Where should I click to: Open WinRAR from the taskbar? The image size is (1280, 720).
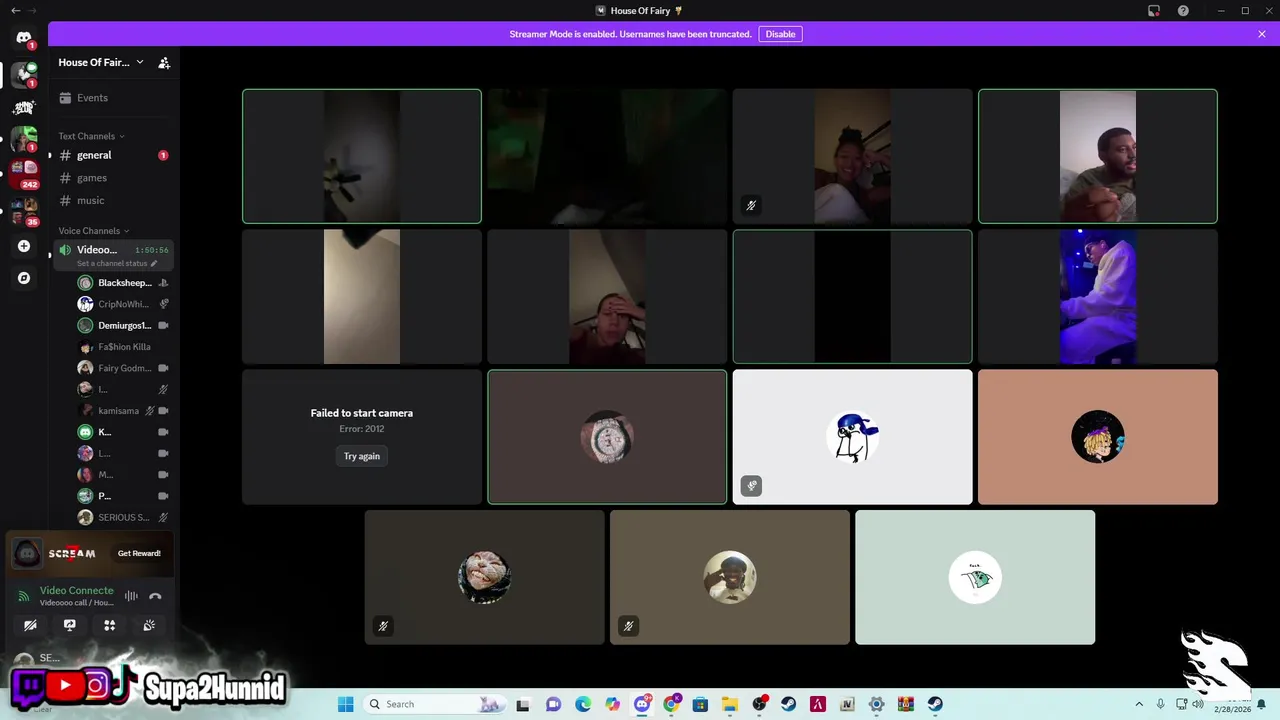click(906, 704)
